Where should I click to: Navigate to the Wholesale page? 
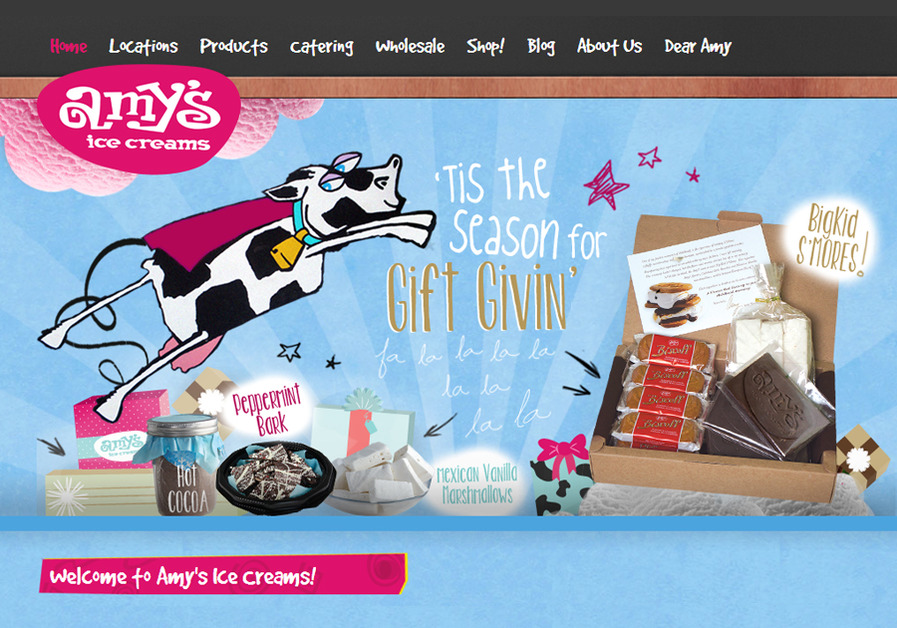410,46
